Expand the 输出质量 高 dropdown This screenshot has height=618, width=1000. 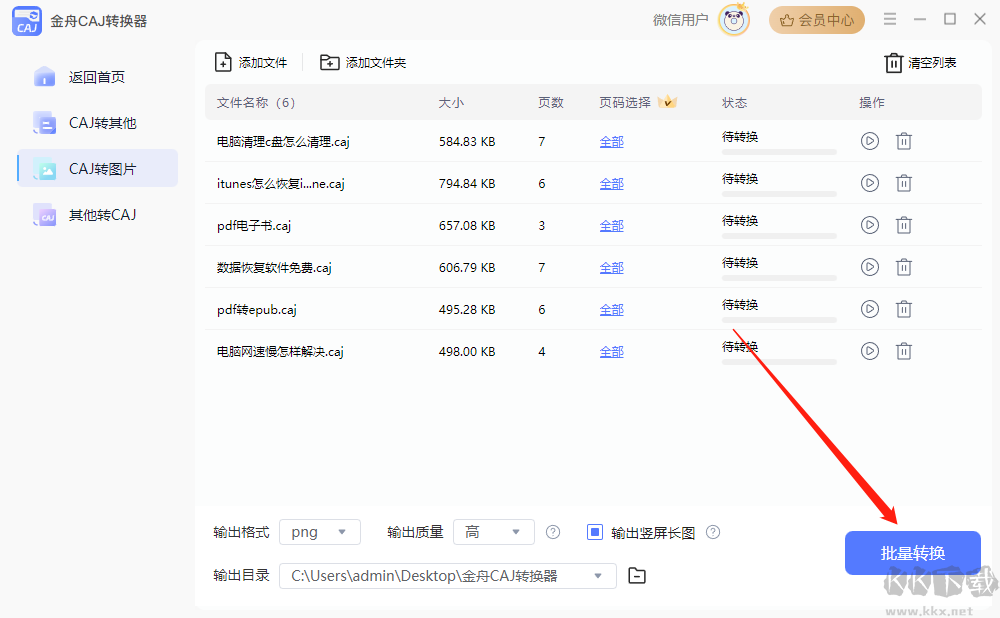tap(494, 532)
